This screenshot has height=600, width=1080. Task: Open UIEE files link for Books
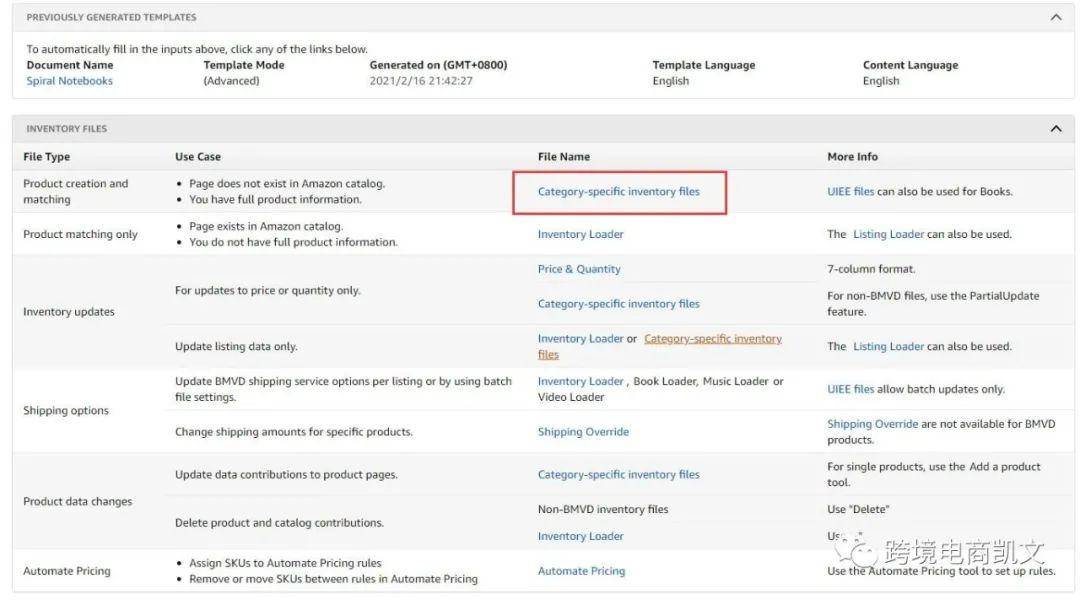(850, 192)
